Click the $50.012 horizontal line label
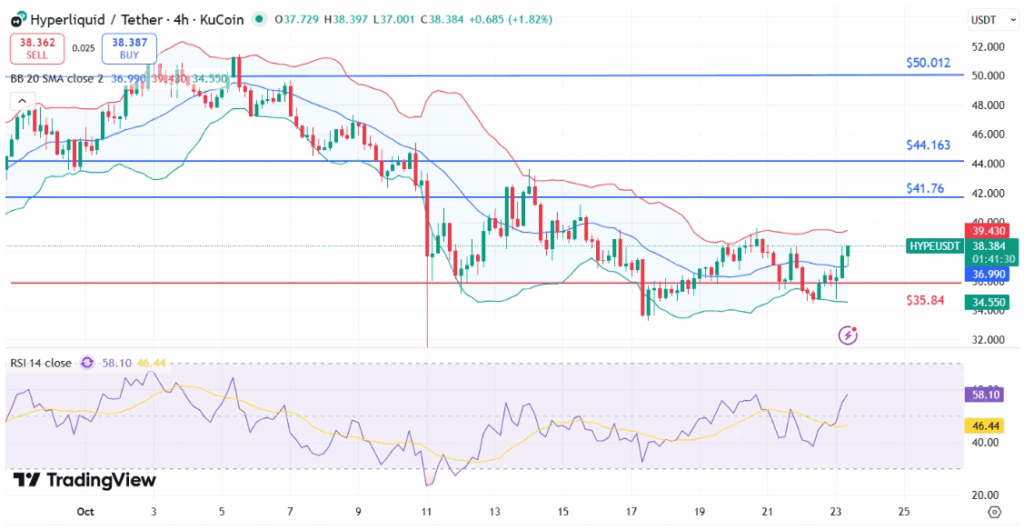Image resolution: width=1024 pixels, height=530 pixels. click(x=929, y=63)
